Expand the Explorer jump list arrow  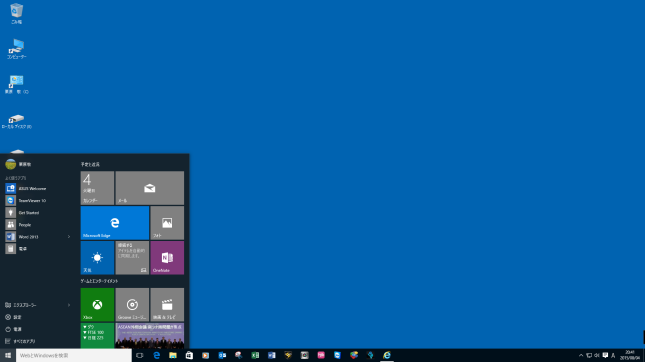(x=69, y=305)
